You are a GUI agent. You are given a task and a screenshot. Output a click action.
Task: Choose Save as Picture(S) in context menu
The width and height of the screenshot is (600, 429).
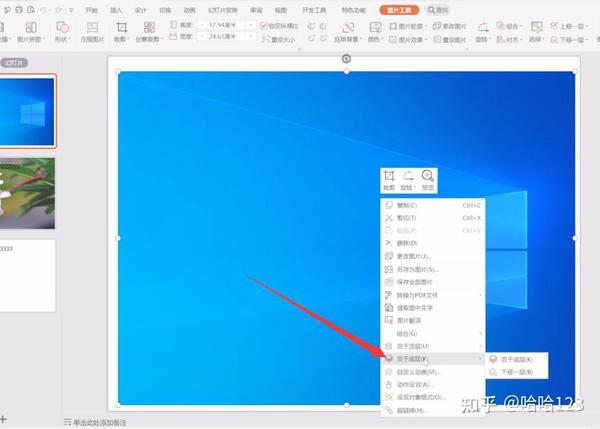[433, 269]
